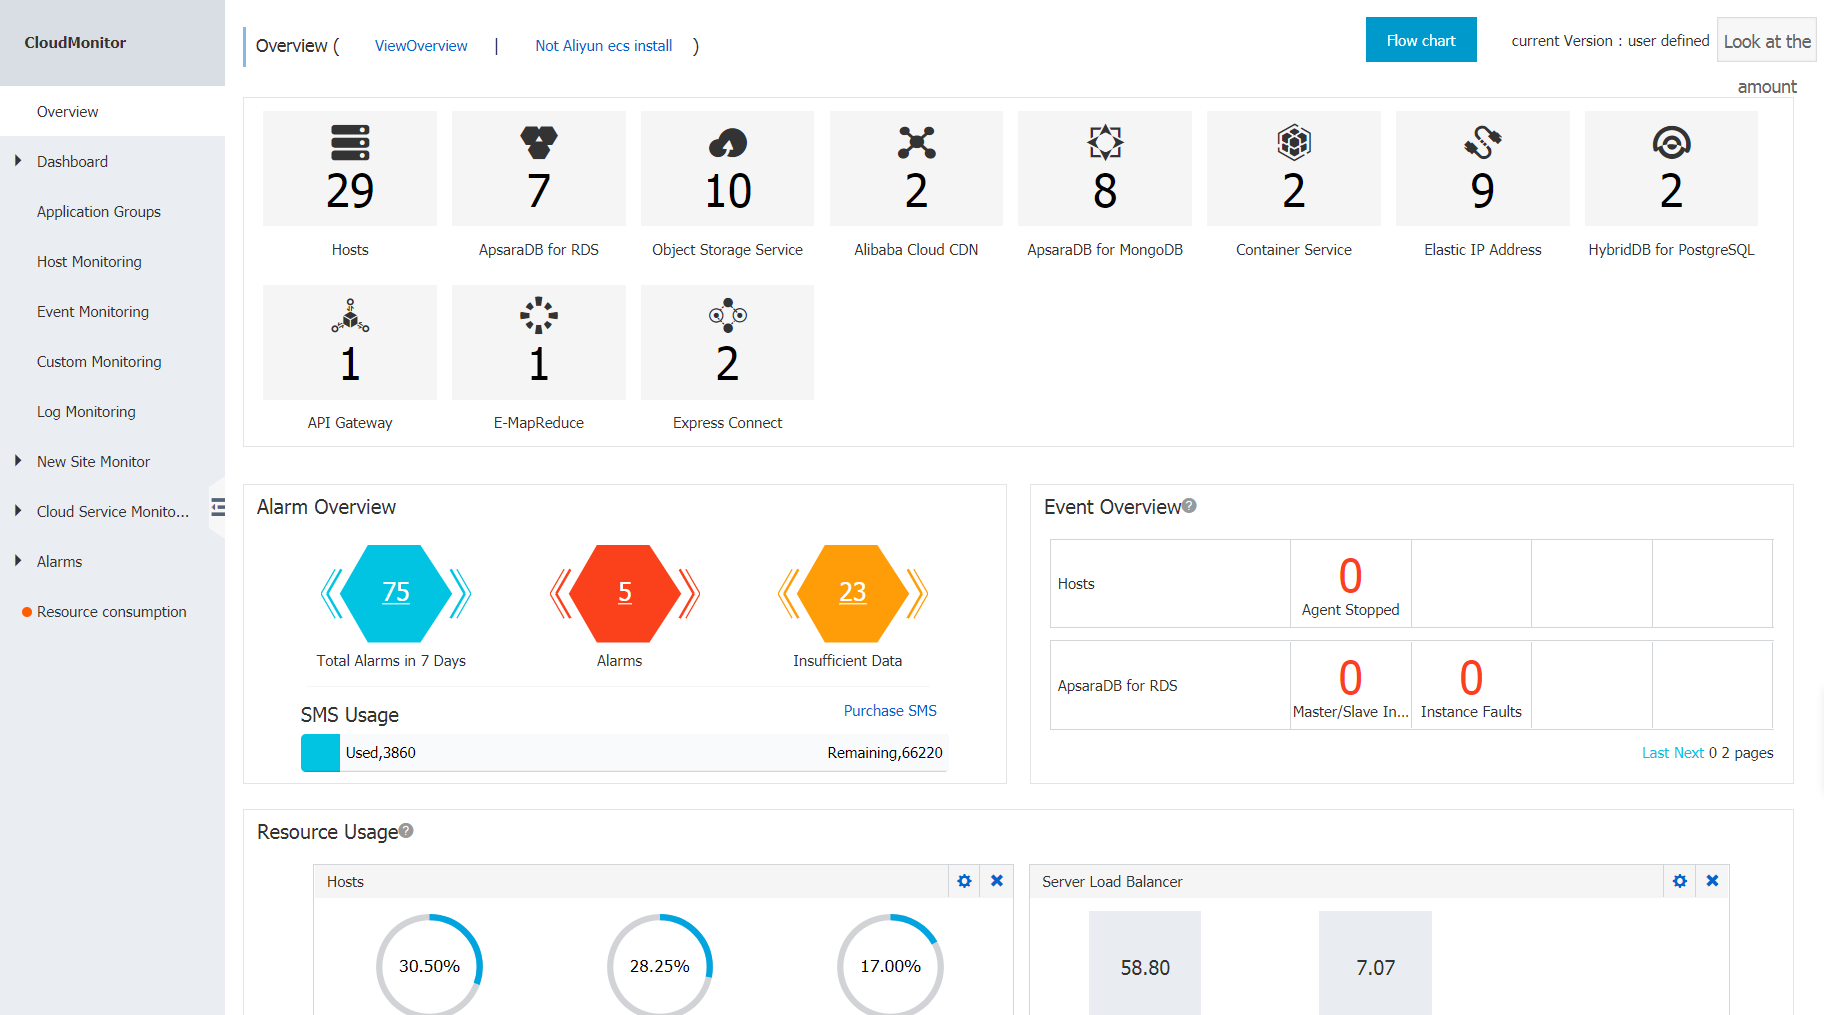Click the Hosts server stack icon
This screenshot has width=1824, height=1015.
tap(350, 143)
